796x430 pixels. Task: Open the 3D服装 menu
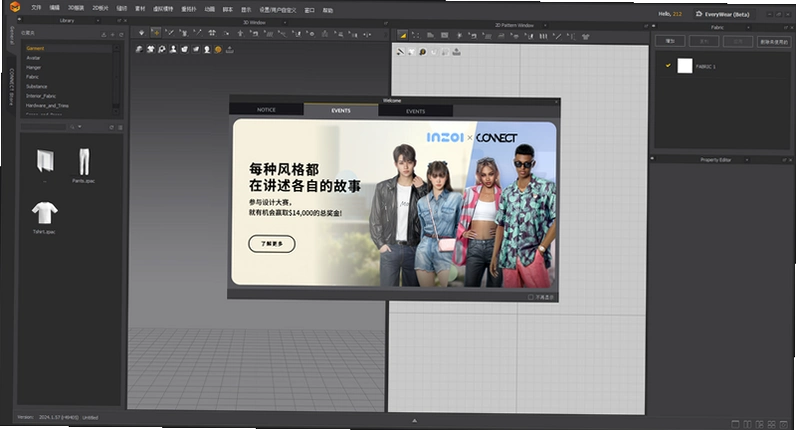click(76, 8)
